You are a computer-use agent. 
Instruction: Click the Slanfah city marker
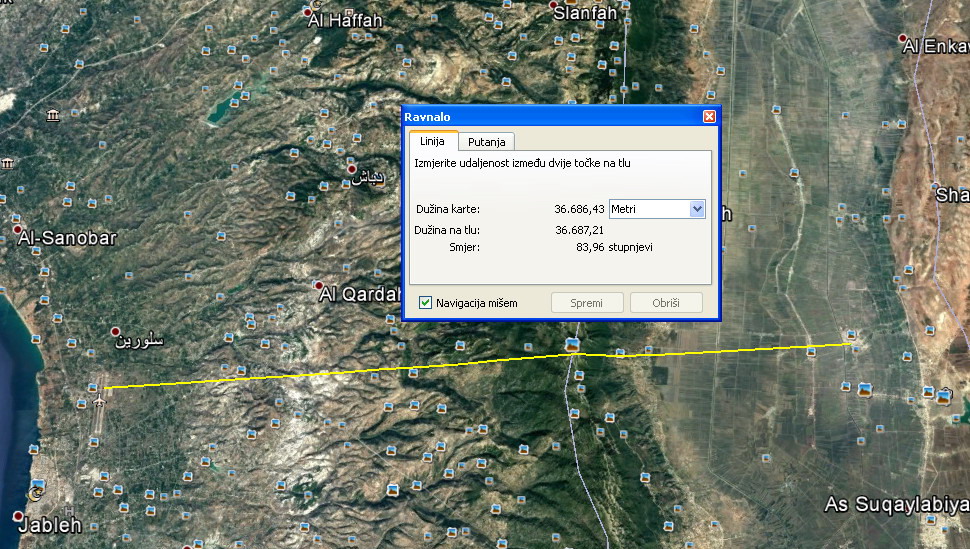[558, 6]
